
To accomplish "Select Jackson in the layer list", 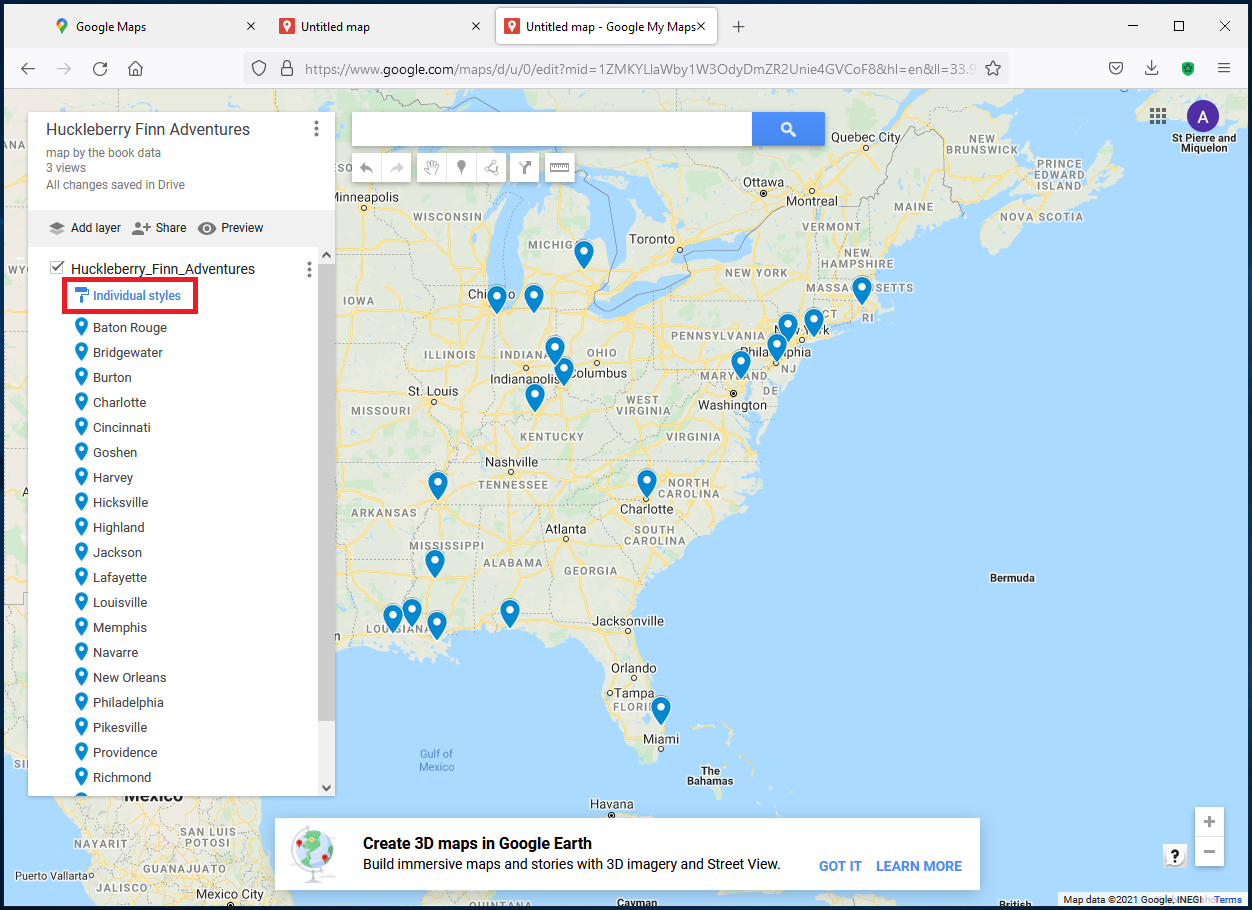I will pyautogui.click(x=117, y=552).
